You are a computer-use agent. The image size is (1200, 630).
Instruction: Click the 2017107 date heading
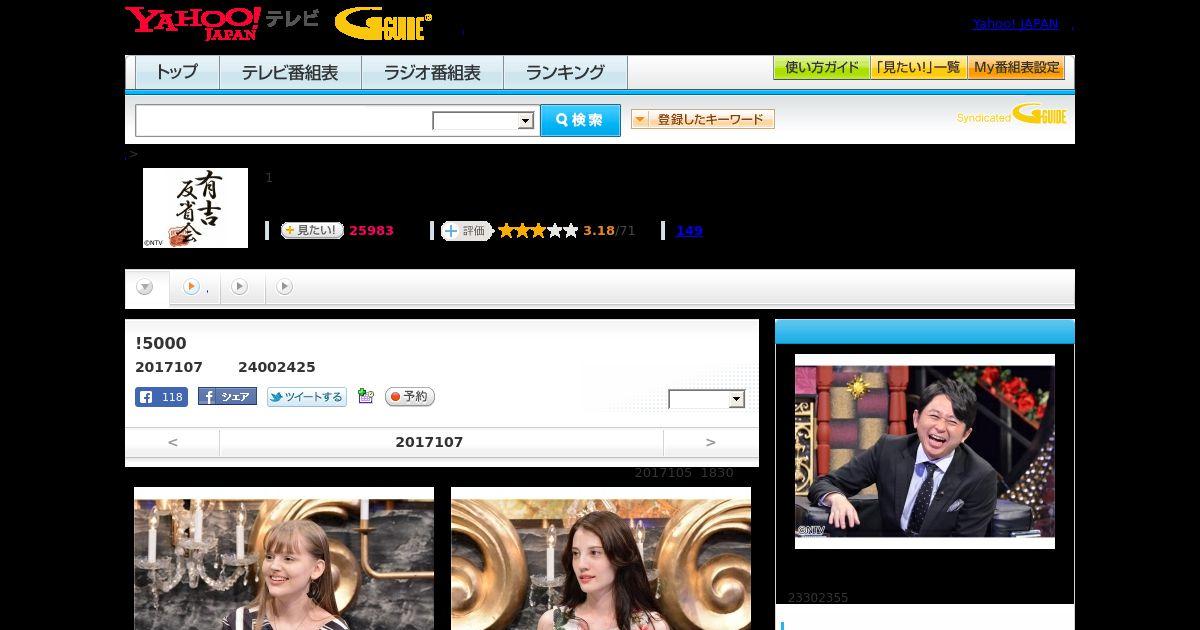tap(429, 442)
